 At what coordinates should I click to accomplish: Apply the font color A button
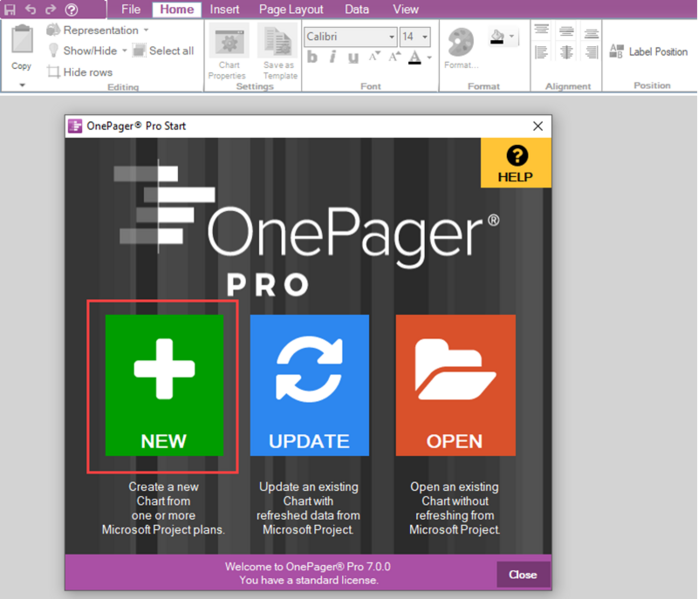point(414,57)
